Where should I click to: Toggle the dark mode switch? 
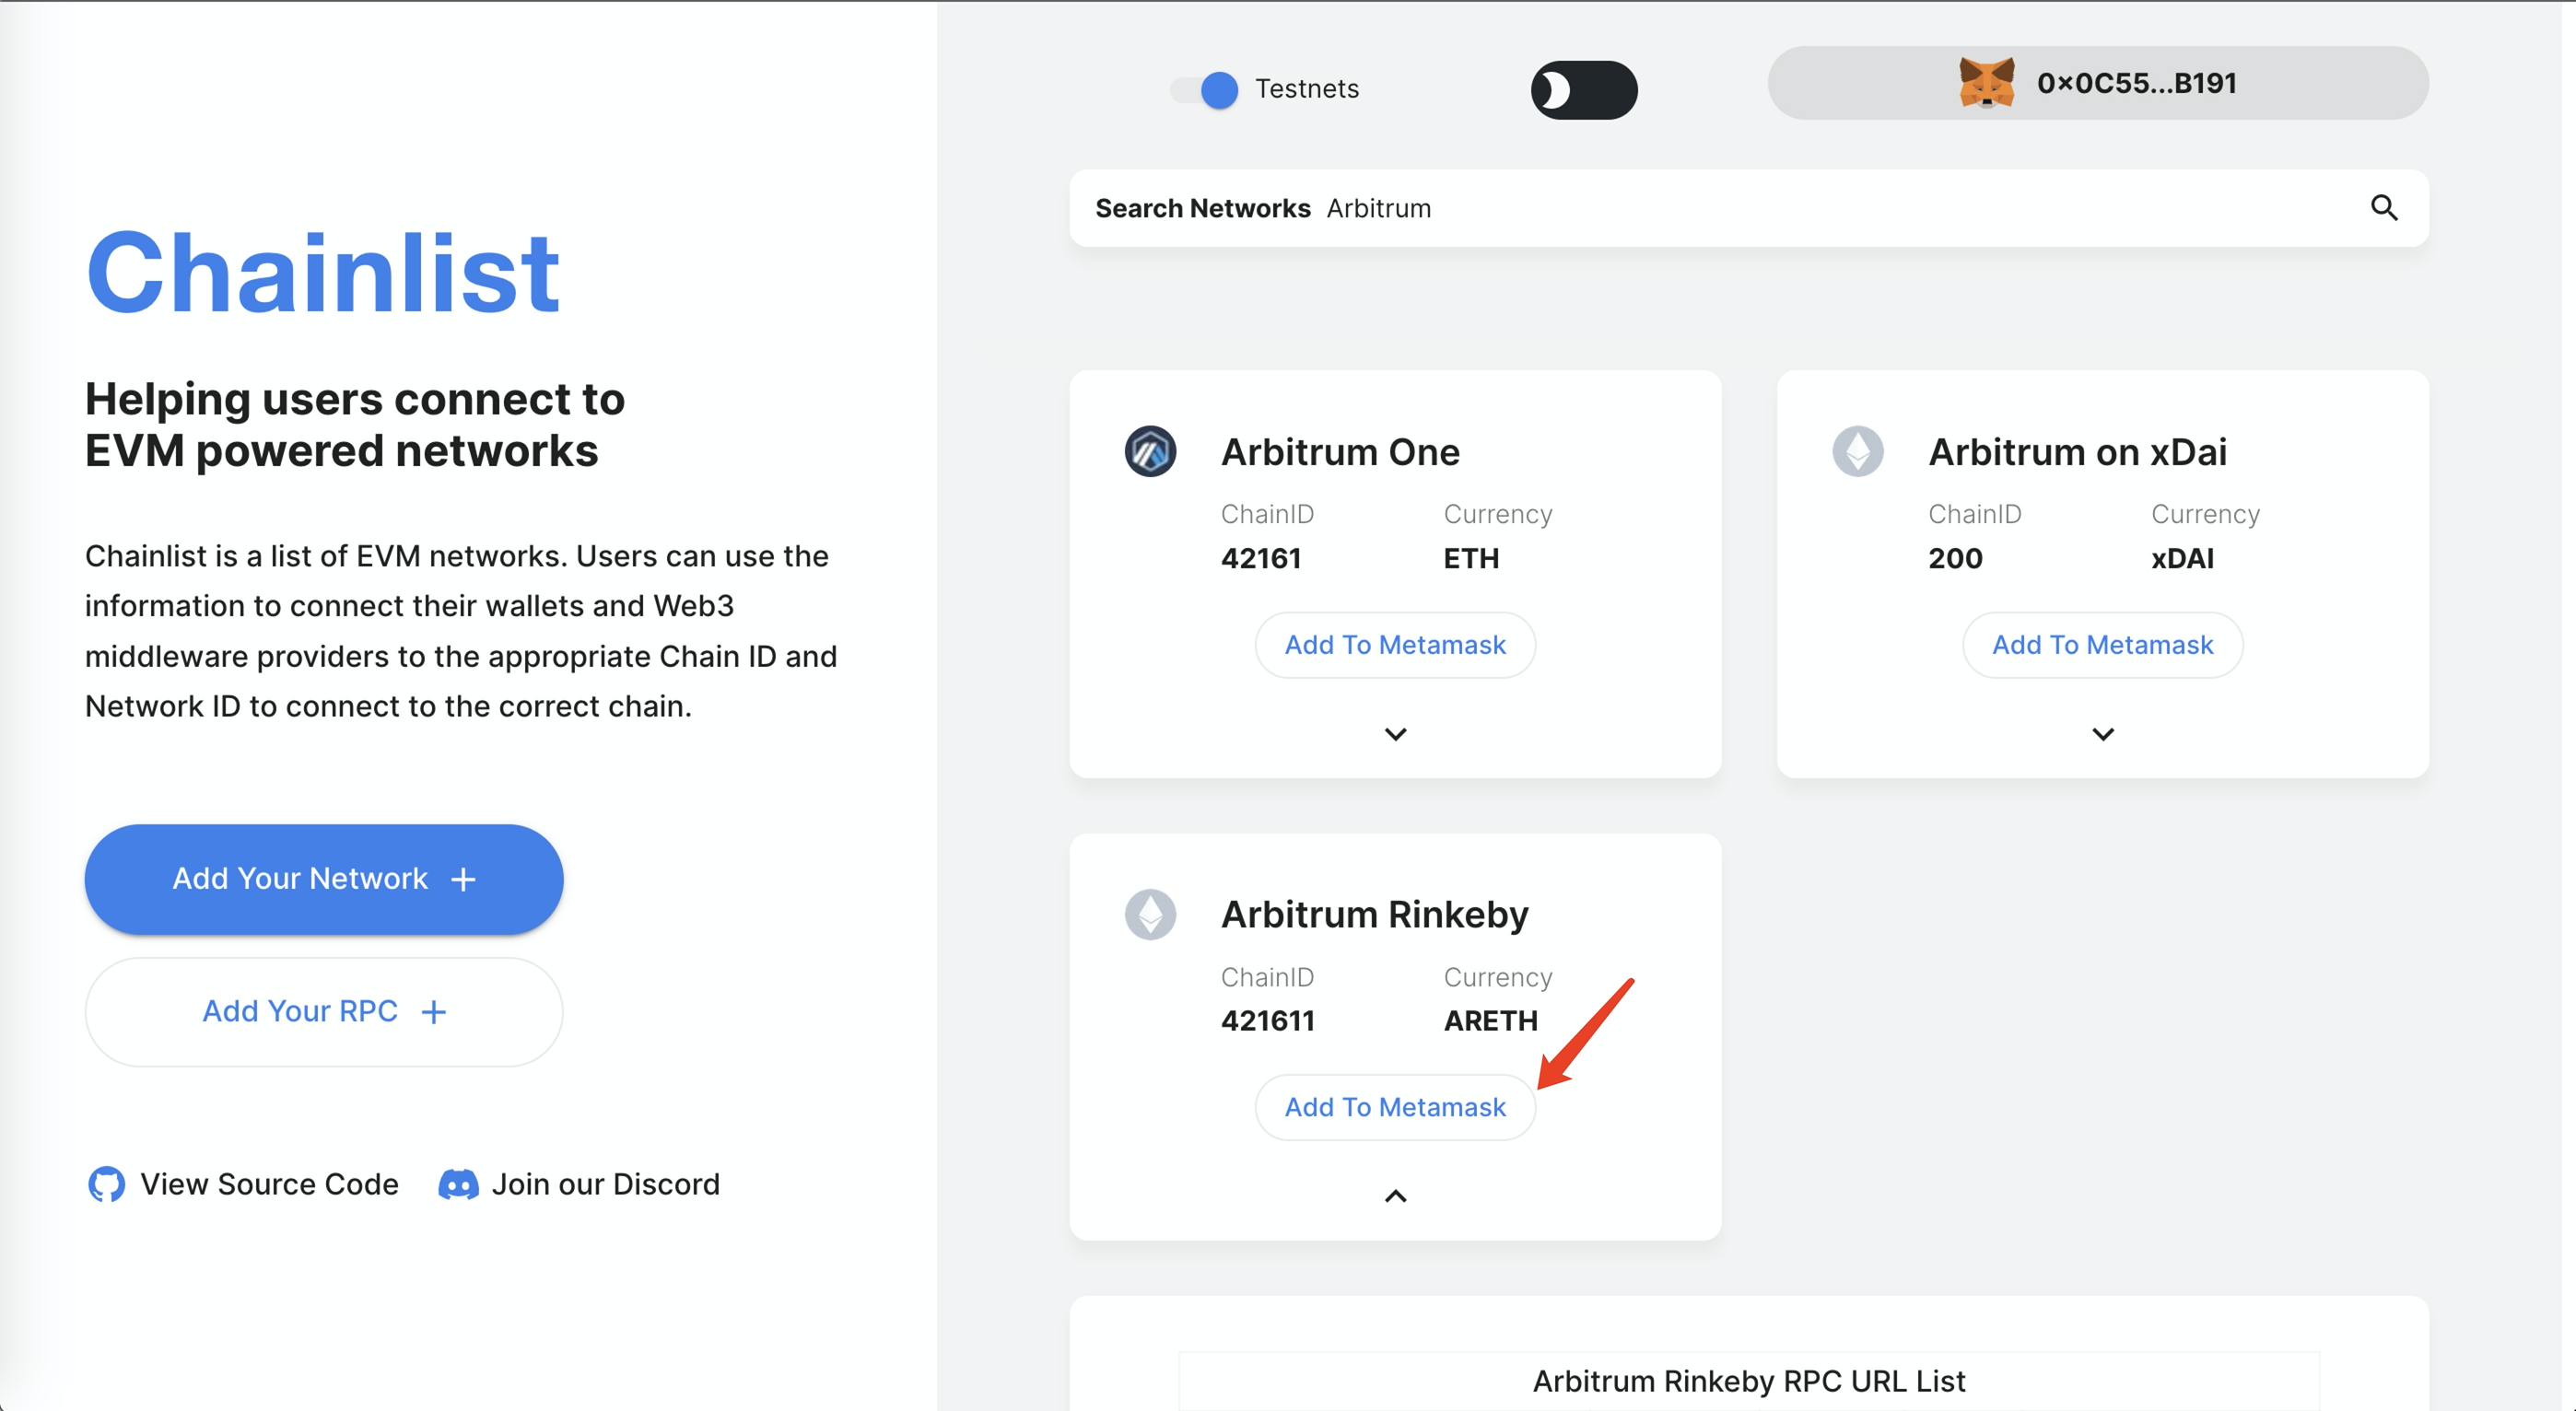1583,90
